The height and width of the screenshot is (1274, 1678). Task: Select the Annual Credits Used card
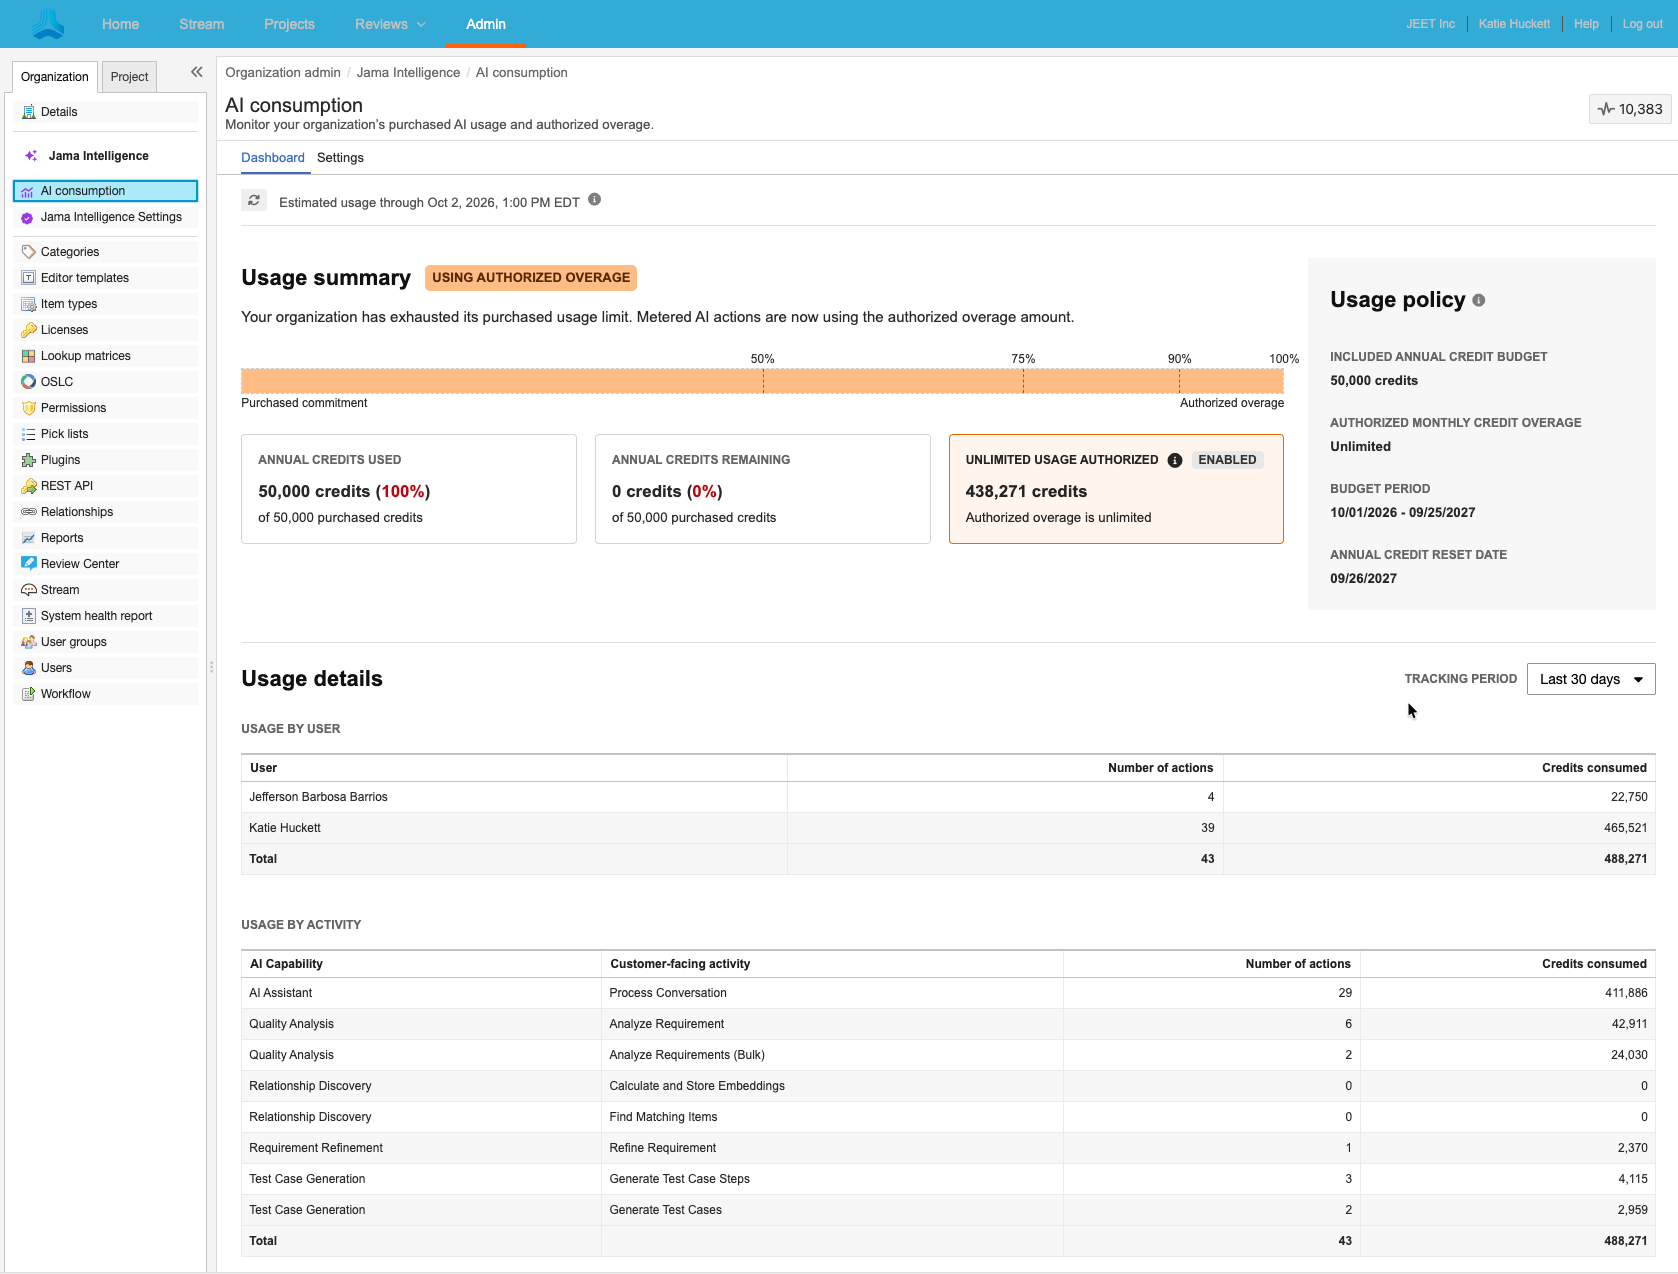[x=409, y=489]
